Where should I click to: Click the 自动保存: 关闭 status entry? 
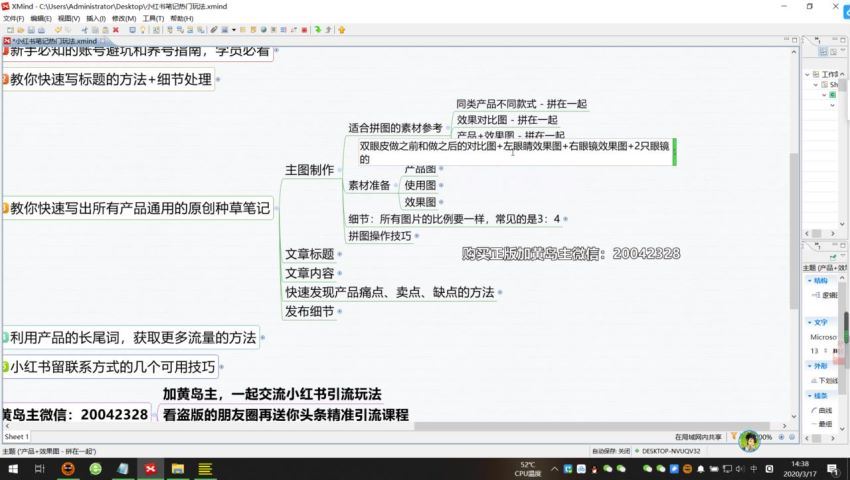(x=611, y=451)
